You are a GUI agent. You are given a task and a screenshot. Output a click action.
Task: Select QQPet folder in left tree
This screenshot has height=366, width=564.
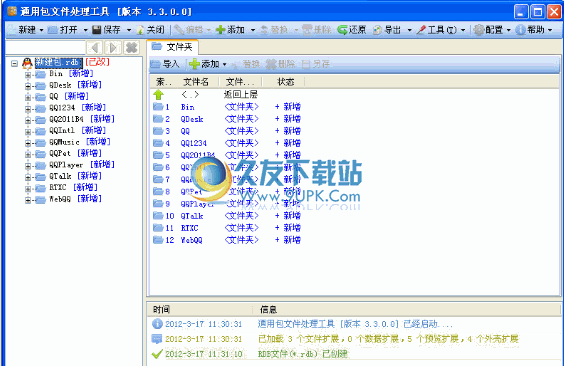[x=60, y=153]
